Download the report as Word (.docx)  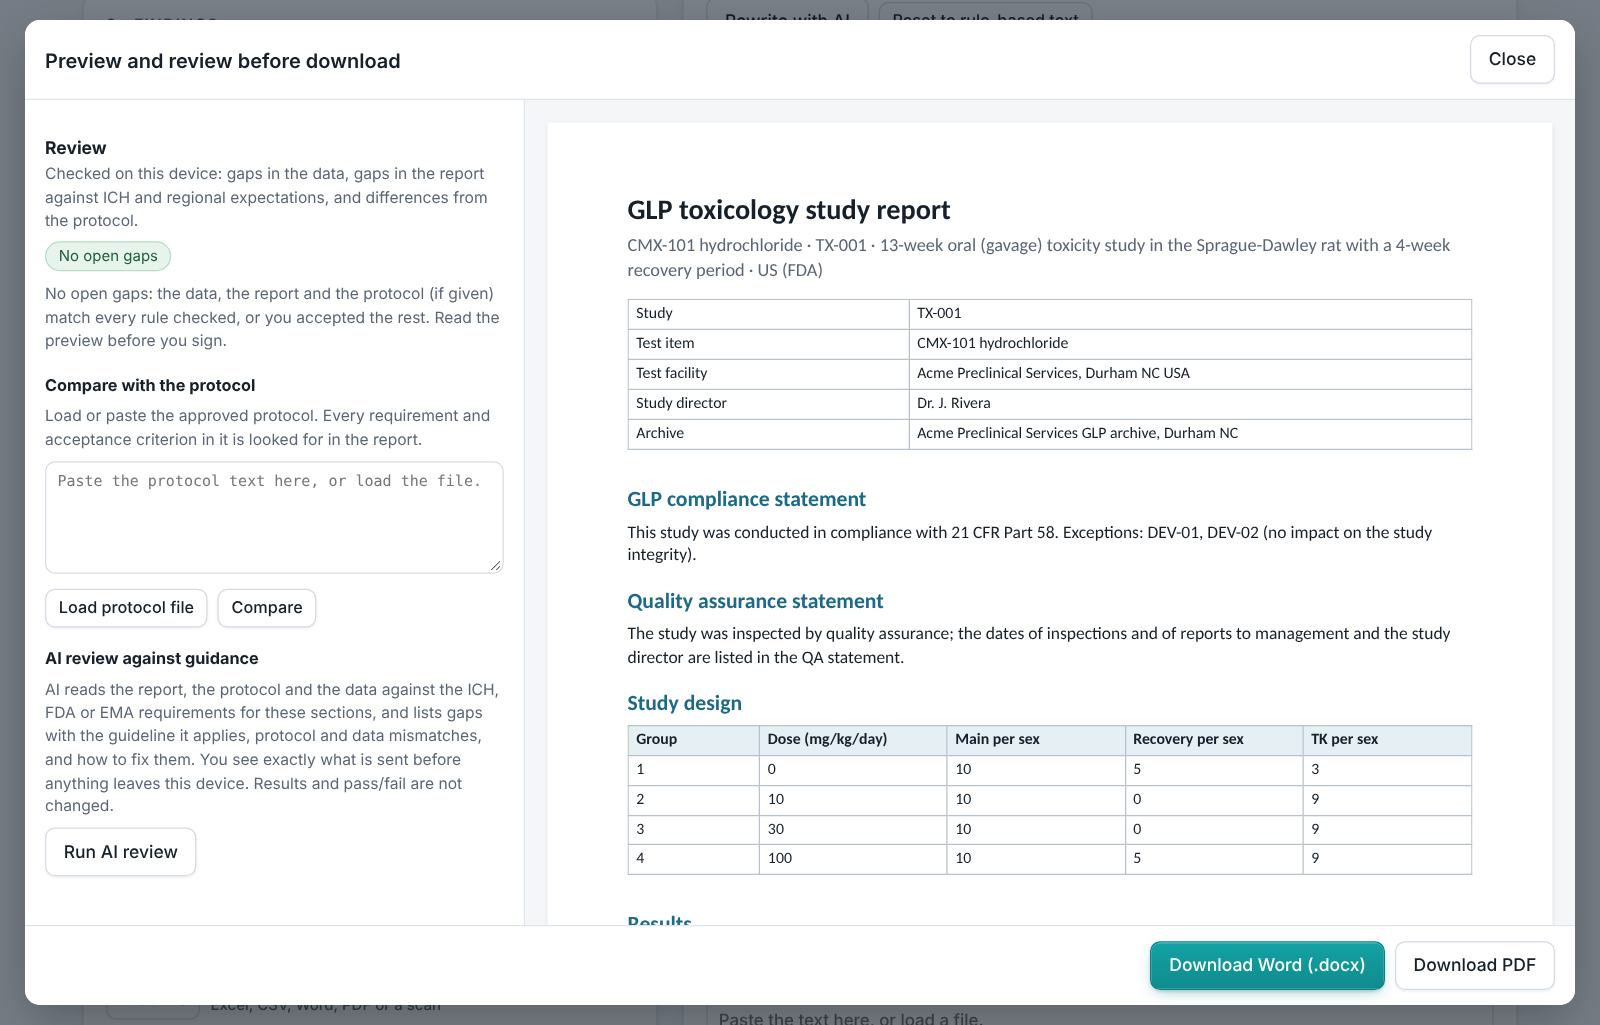1267,965
